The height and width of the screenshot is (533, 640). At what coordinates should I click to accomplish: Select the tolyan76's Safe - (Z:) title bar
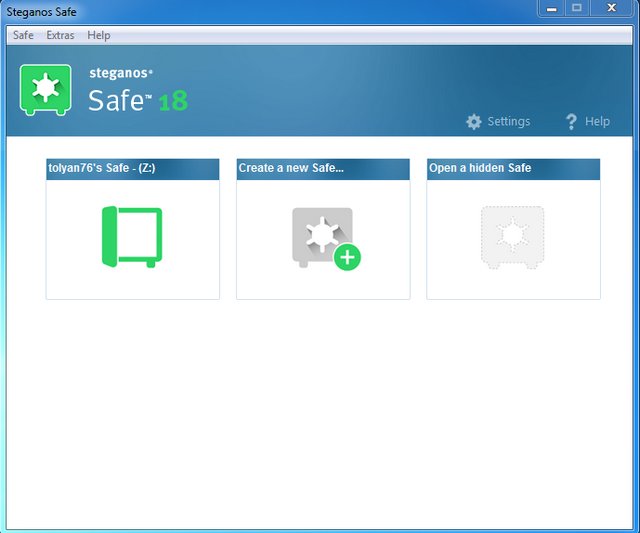click(132, 169)
